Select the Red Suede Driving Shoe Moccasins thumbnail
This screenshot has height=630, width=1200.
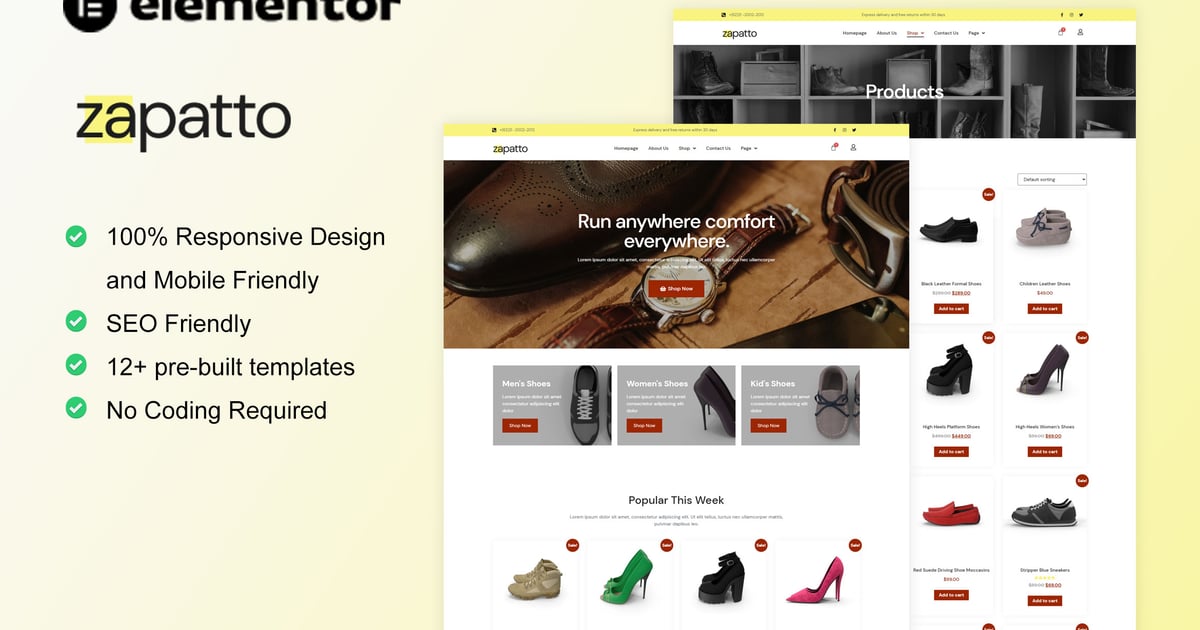(951, 515)
